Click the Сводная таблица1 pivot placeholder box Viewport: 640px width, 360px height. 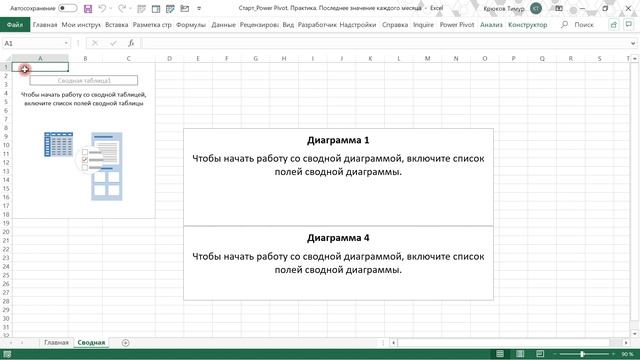[84, 80]
